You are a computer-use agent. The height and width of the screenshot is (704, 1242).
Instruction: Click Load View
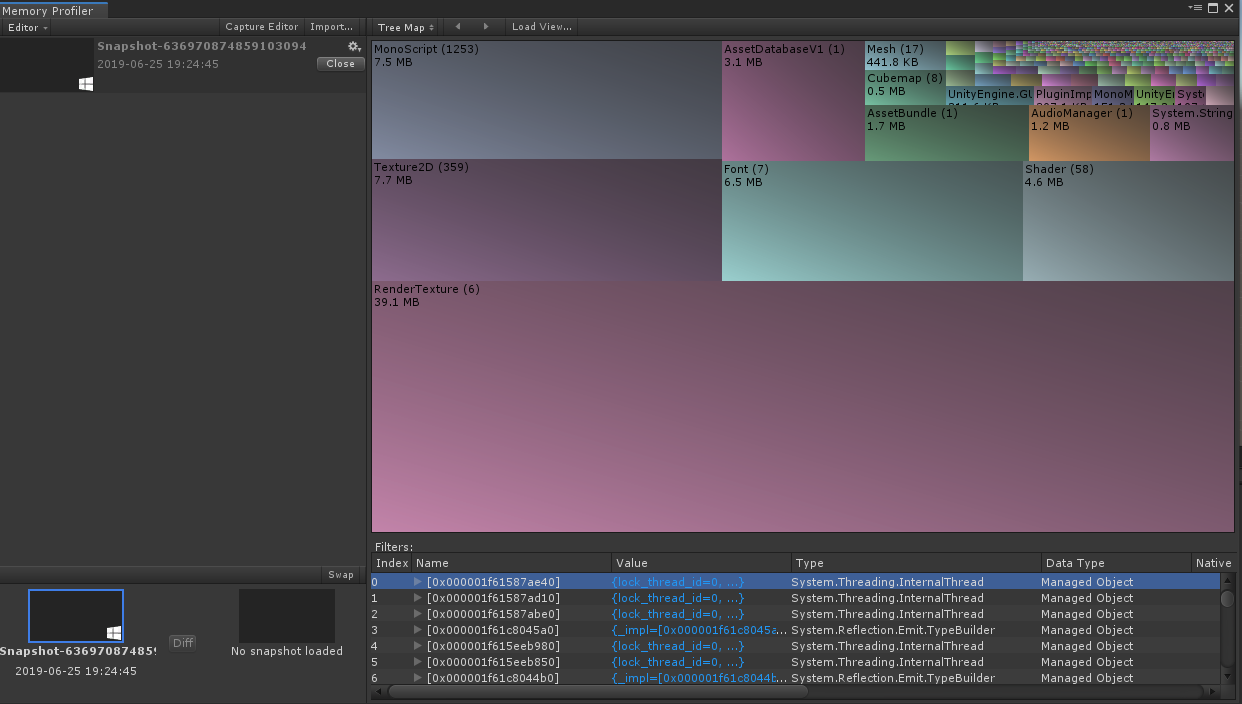click(541, 27)
